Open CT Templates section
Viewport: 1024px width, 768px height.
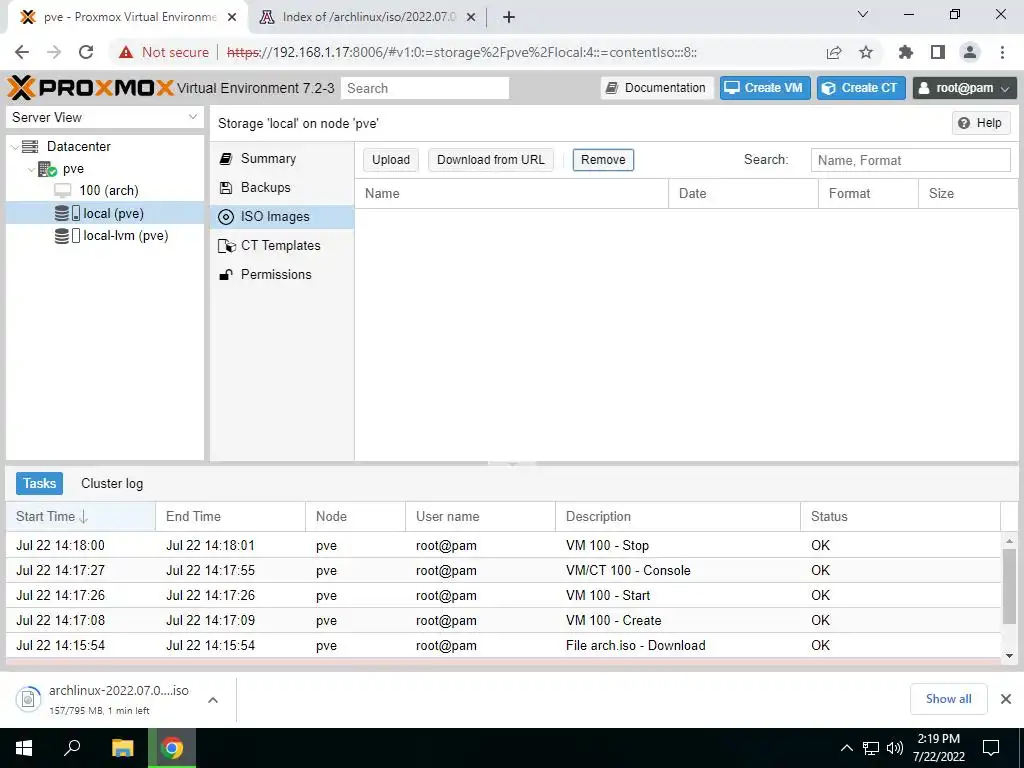click(x=282, y=246)
